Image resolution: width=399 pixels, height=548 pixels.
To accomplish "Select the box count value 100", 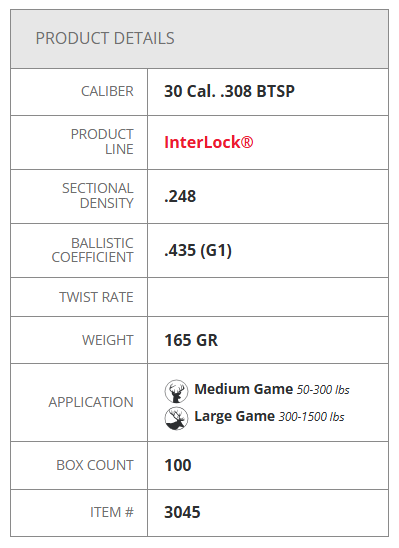I will (x=178, y=465).
